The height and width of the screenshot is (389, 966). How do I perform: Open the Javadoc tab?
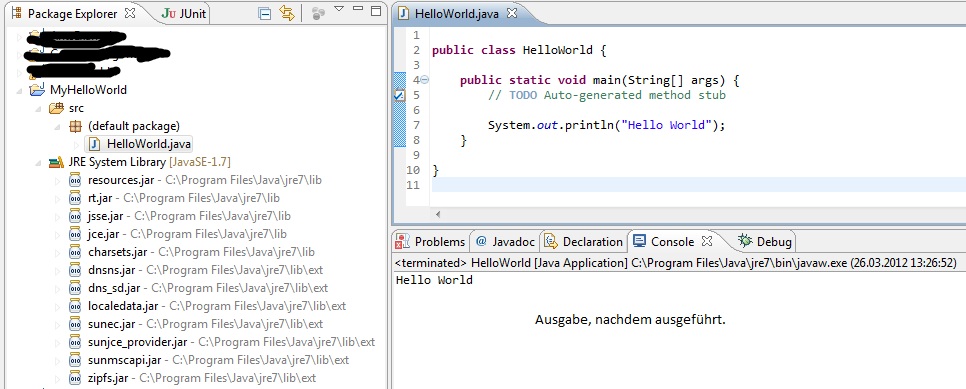click(506, 241)
